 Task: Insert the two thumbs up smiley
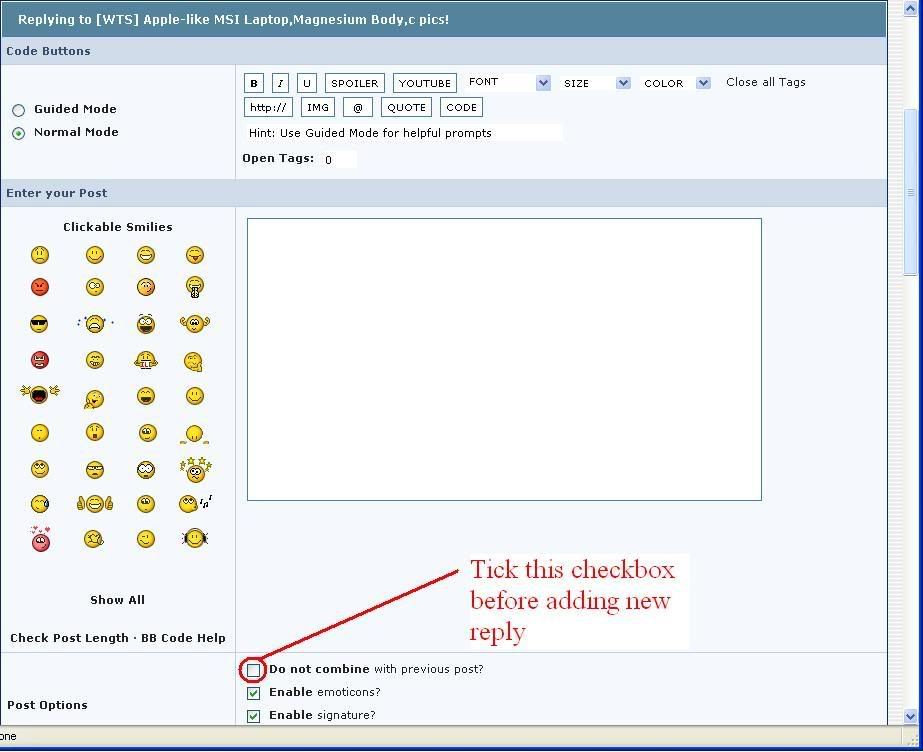tap(94, 504)
